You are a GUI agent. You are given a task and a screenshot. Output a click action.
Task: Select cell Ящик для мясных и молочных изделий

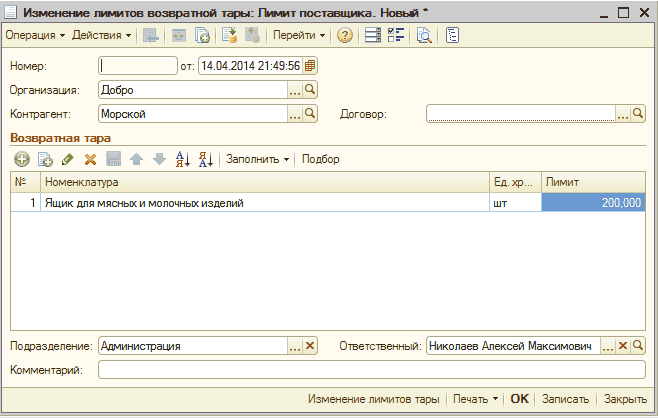[265, 203]
